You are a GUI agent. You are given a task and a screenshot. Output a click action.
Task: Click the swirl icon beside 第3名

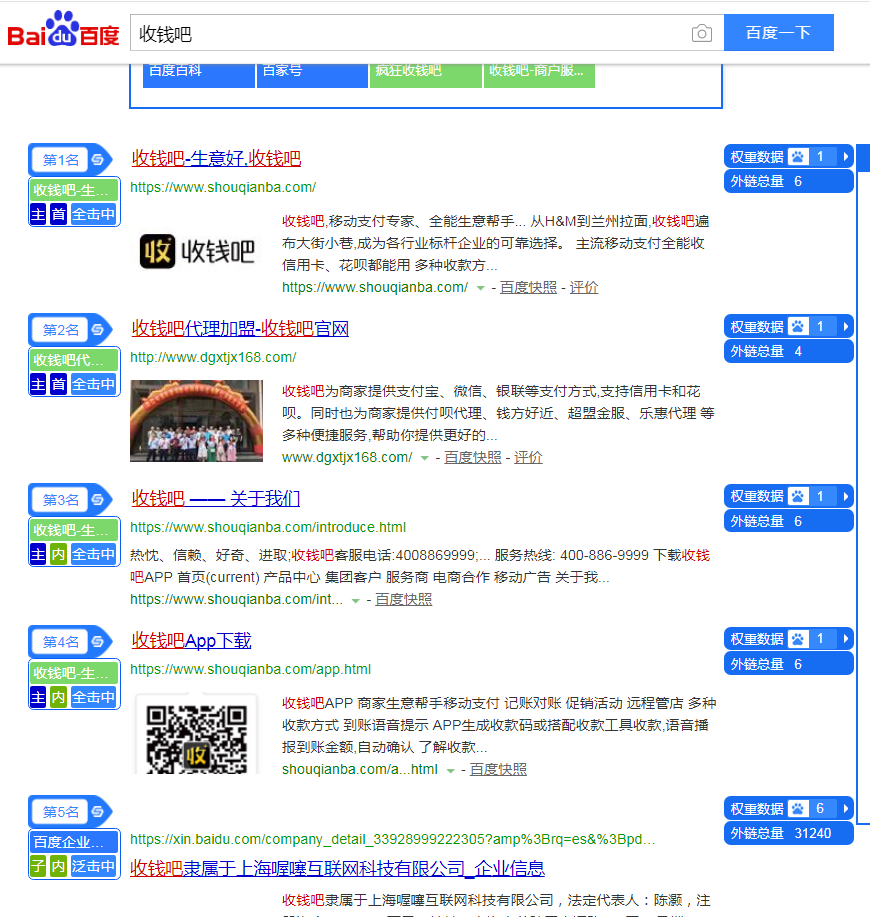(98, 499)
